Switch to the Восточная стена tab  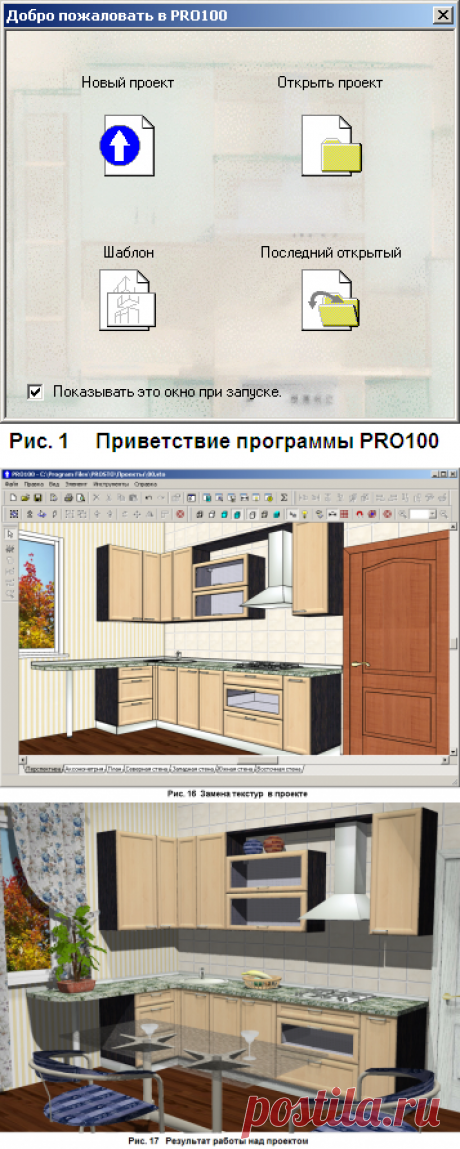pyautogui.click(x=279, y=769)
